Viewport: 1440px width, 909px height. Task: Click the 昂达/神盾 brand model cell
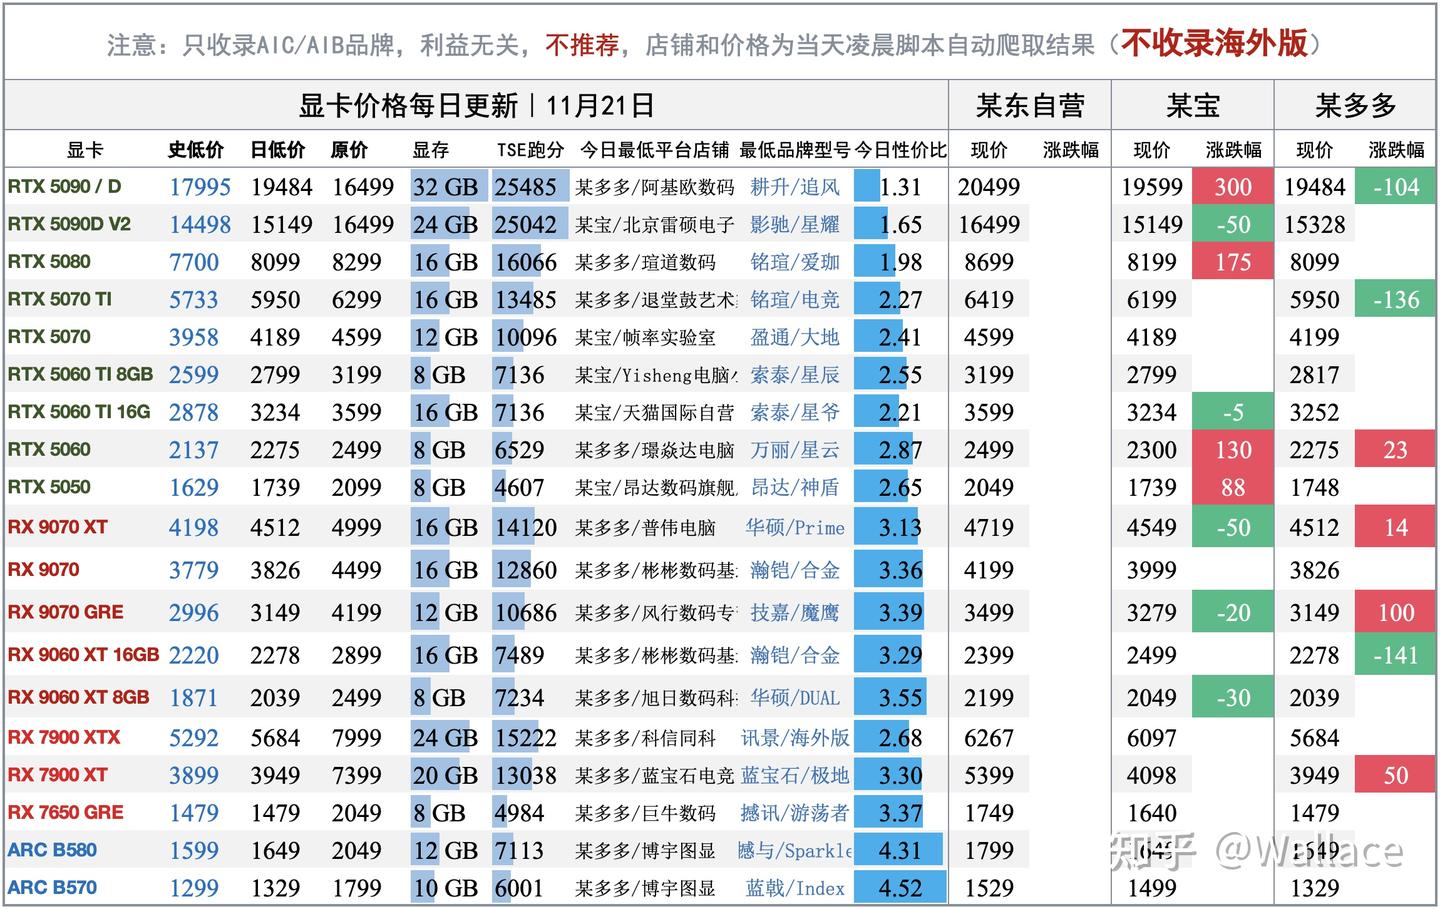[795, 487]
